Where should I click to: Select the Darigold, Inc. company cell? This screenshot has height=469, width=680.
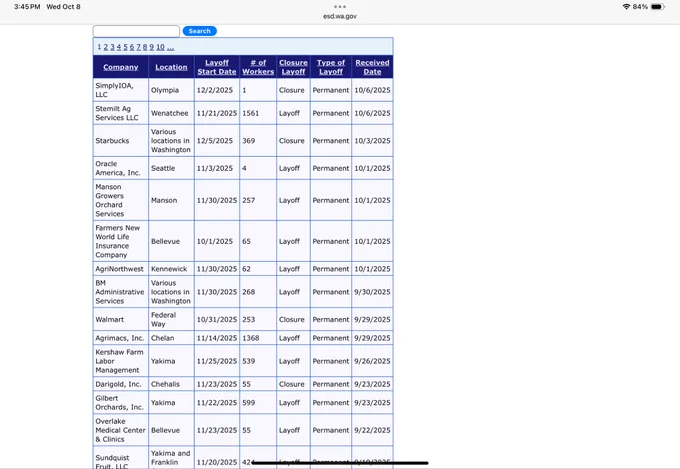pyautogui.click(x=121, y=384)
